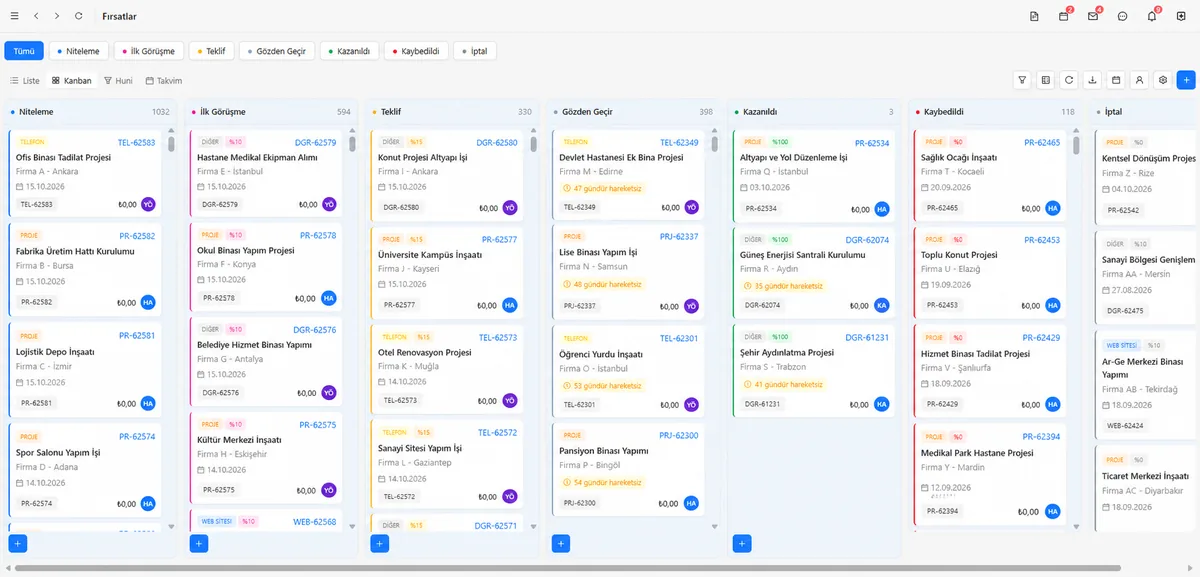Open the column layout toolbar button
This screenshot has width=1200, height=577.
(x=1045, y=80)
